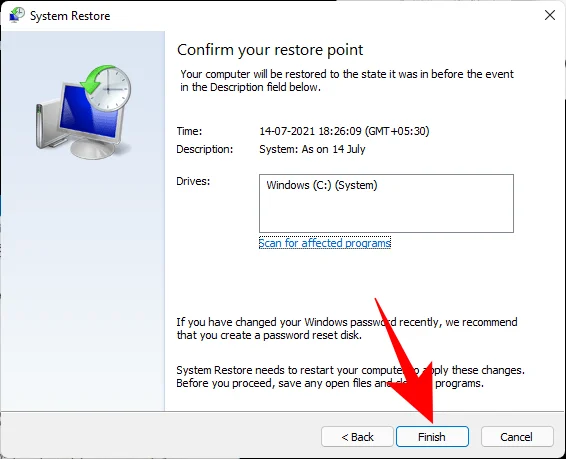Select Windows (C:) (System) drive entry
The image size is (566, 459).
click(x=322, y=185)
